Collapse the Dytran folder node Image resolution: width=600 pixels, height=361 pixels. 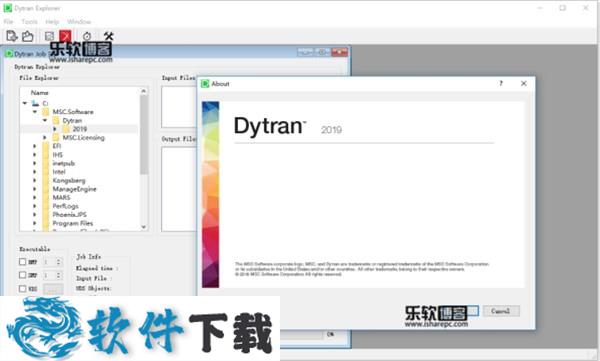[45, 121]
